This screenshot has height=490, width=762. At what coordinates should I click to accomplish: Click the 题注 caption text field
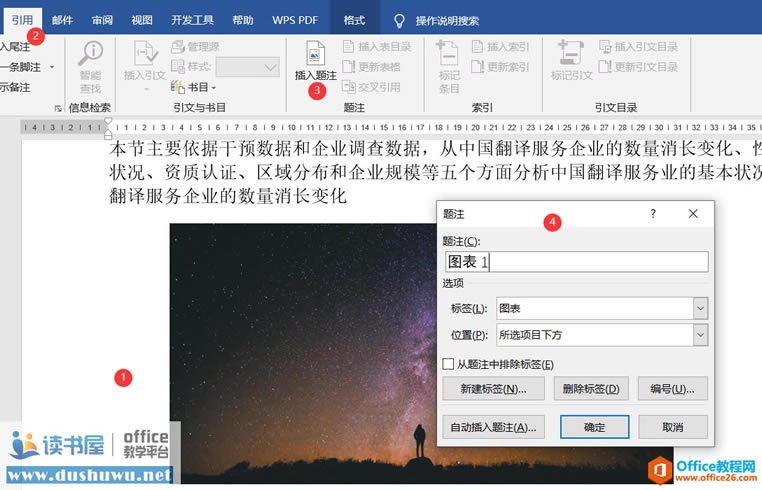(576, 262)
